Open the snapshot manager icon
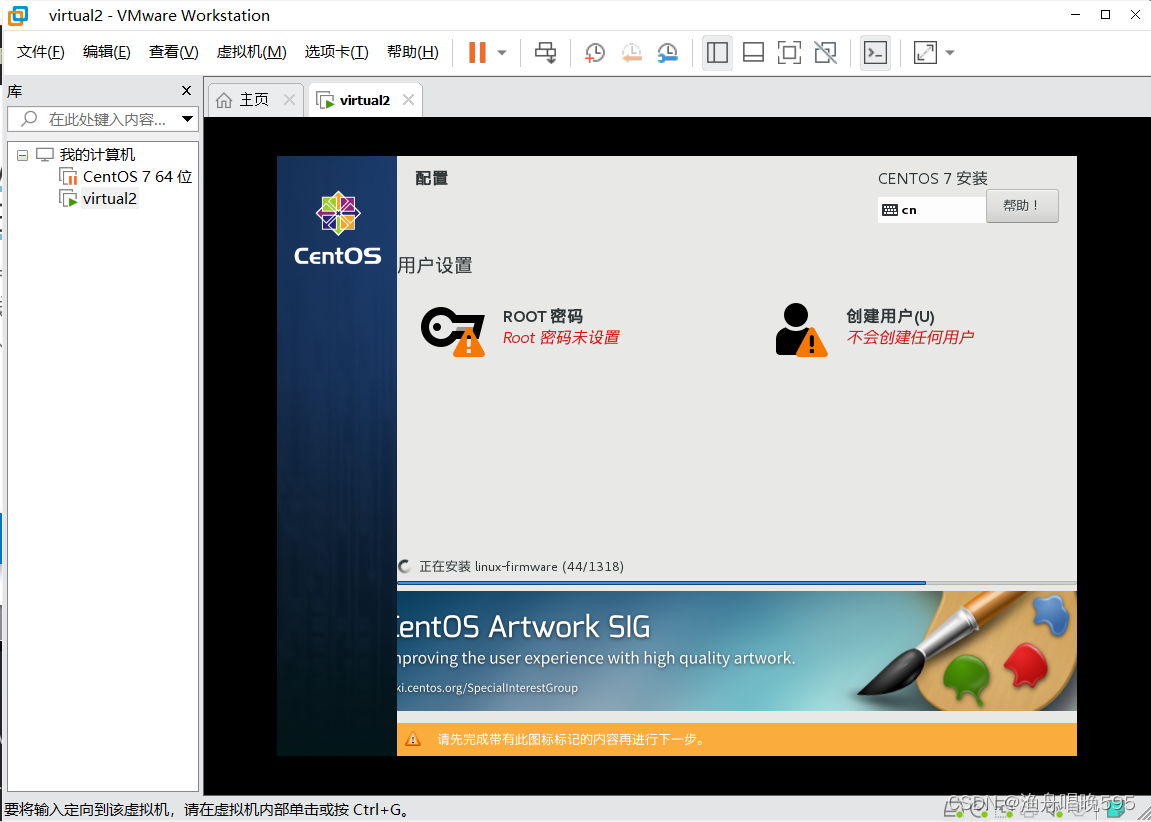This screenshot has height=822, width=1151. (x=667, y=53)
